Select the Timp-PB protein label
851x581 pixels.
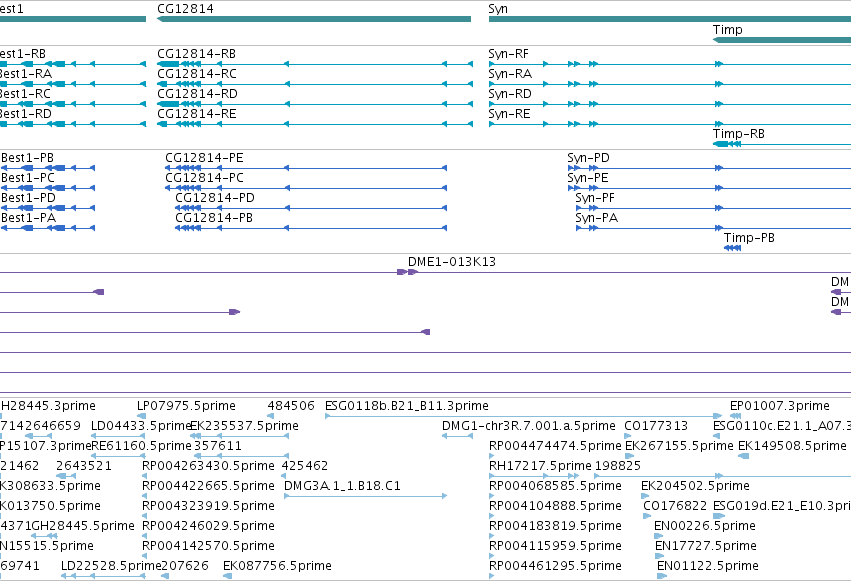click(x=749, y=238)
